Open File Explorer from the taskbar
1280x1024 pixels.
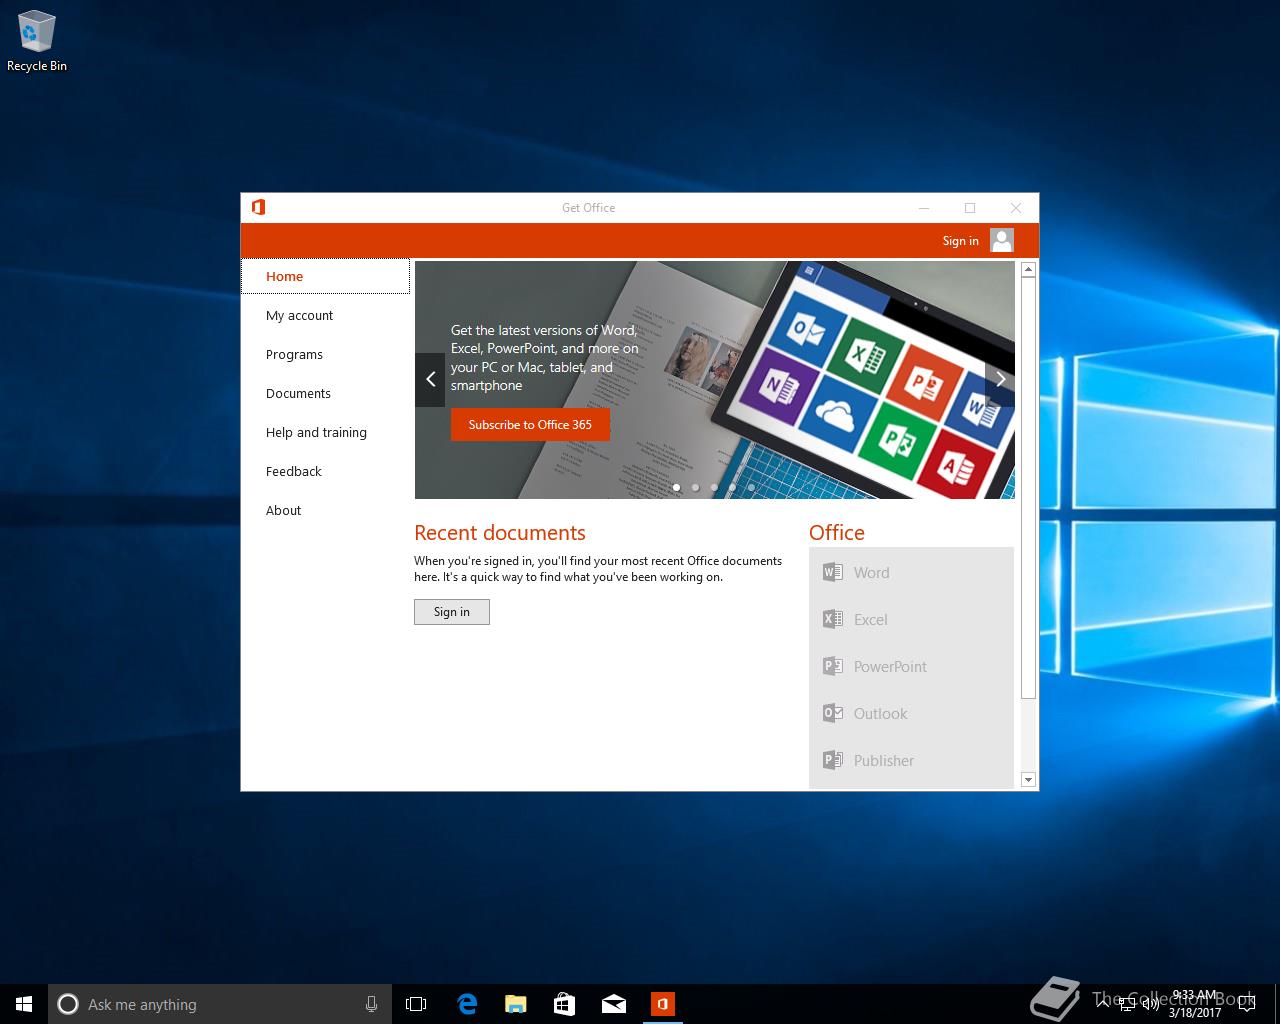(x=516, y=1004)
